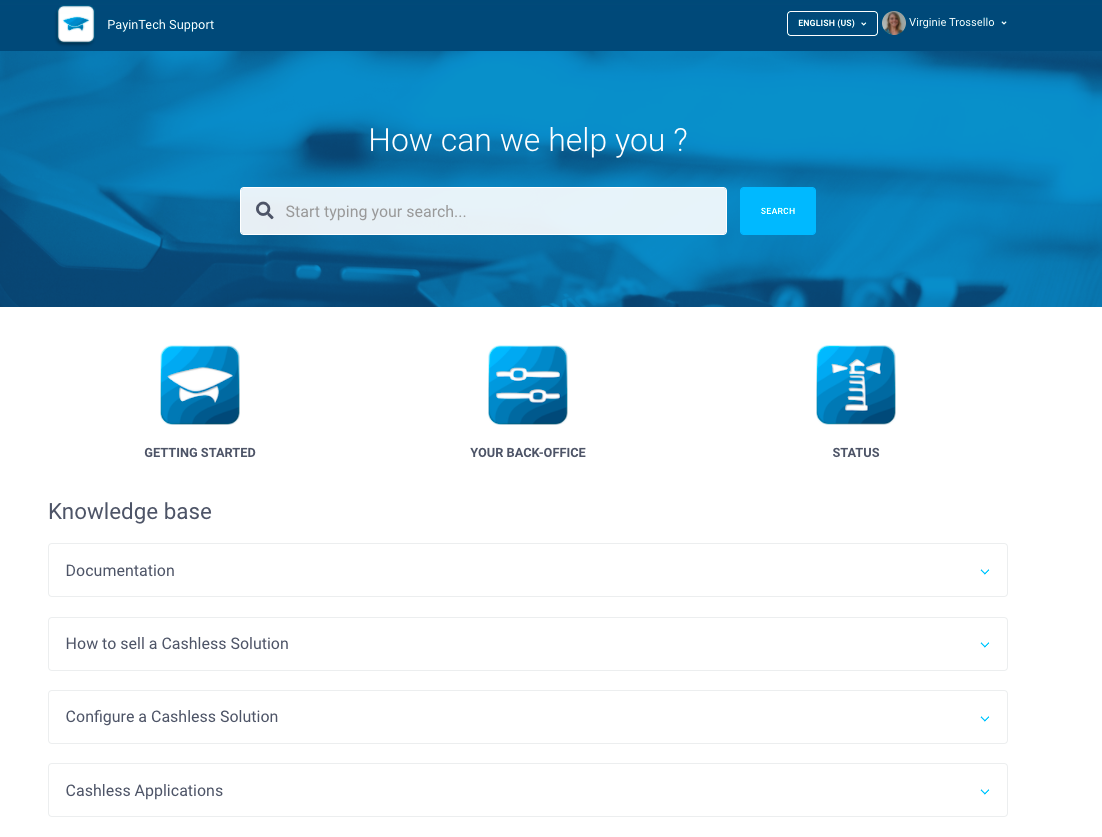The image size is (1102, 837).
Task: Click Virginie Trossello's avatar picture
Action: coord(893,23)
